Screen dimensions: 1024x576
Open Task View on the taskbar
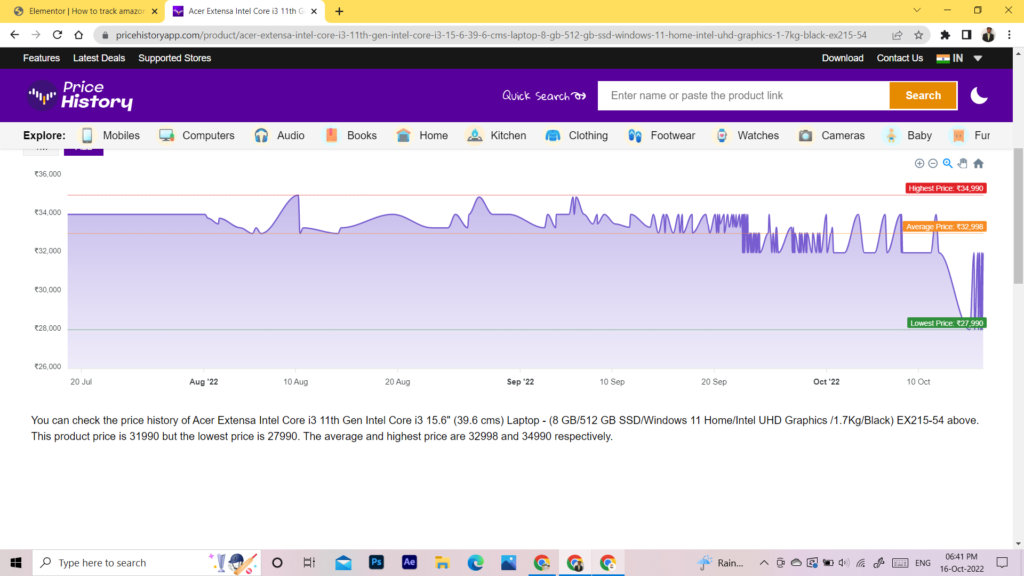[310, 562]
